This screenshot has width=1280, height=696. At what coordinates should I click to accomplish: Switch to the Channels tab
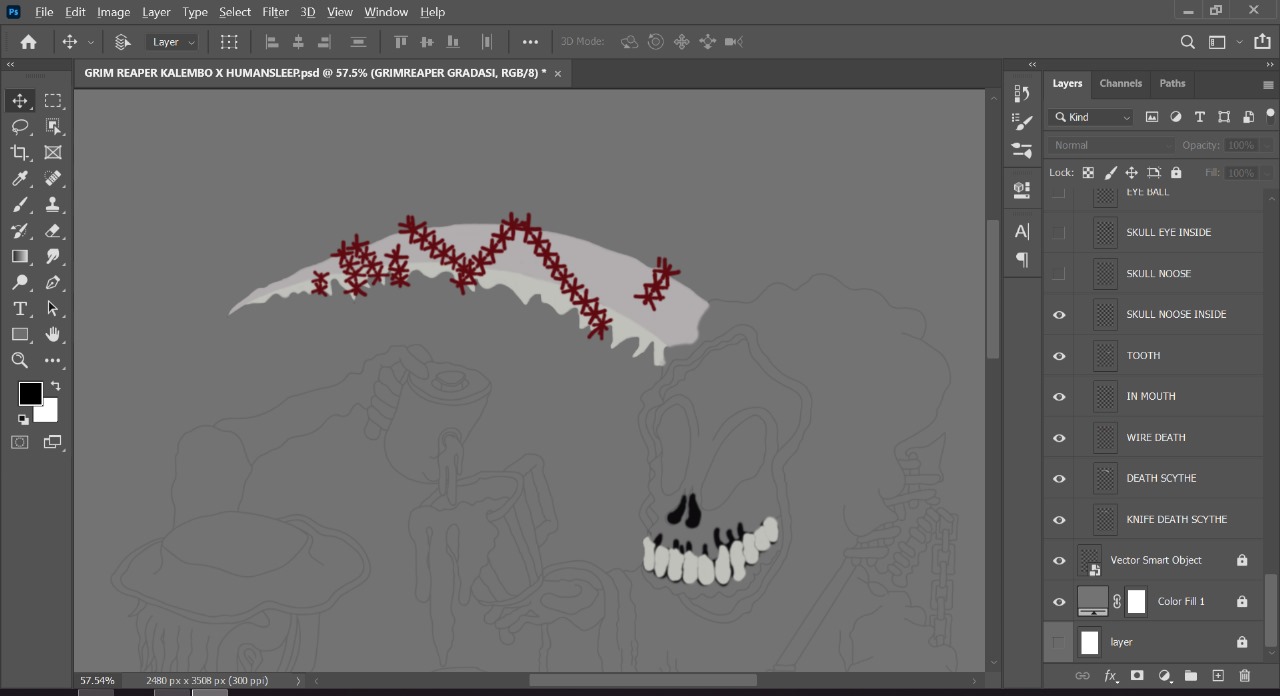(x=1120, y=84)
